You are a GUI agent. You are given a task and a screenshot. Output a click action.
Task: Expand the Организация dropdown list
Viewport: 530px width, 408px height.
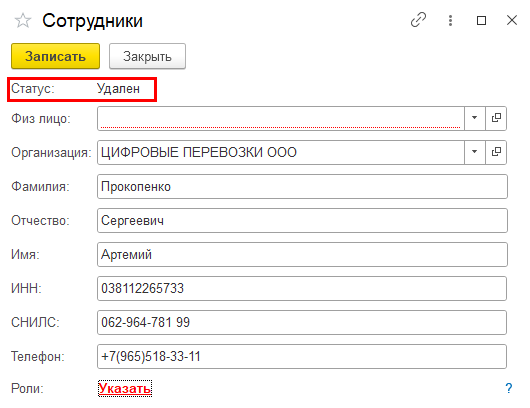475,152
